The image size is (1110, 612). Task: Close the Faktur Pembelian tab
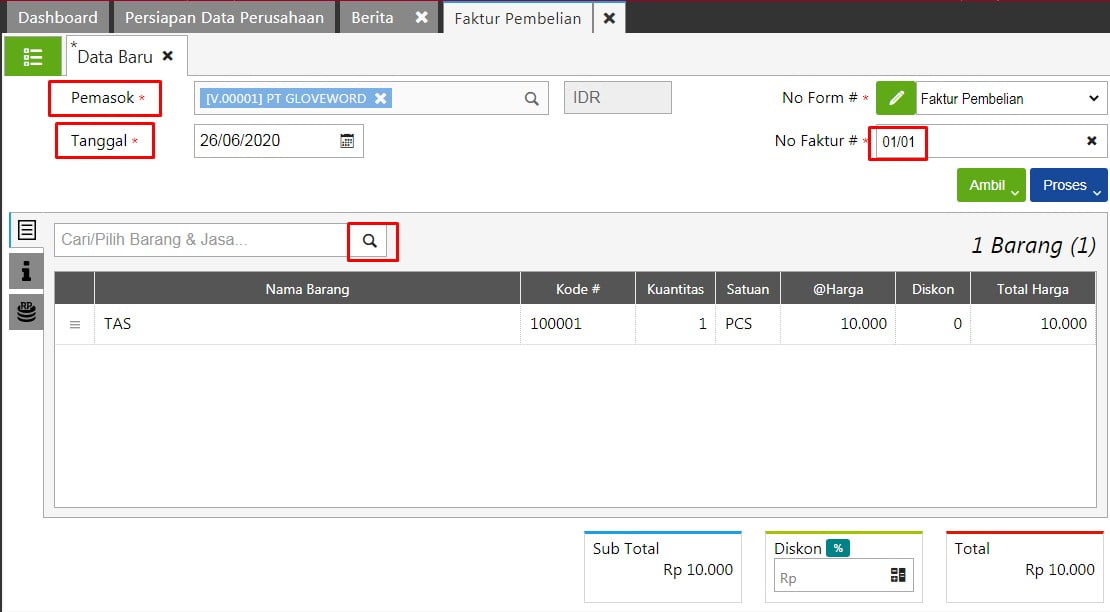pos(609,18)
